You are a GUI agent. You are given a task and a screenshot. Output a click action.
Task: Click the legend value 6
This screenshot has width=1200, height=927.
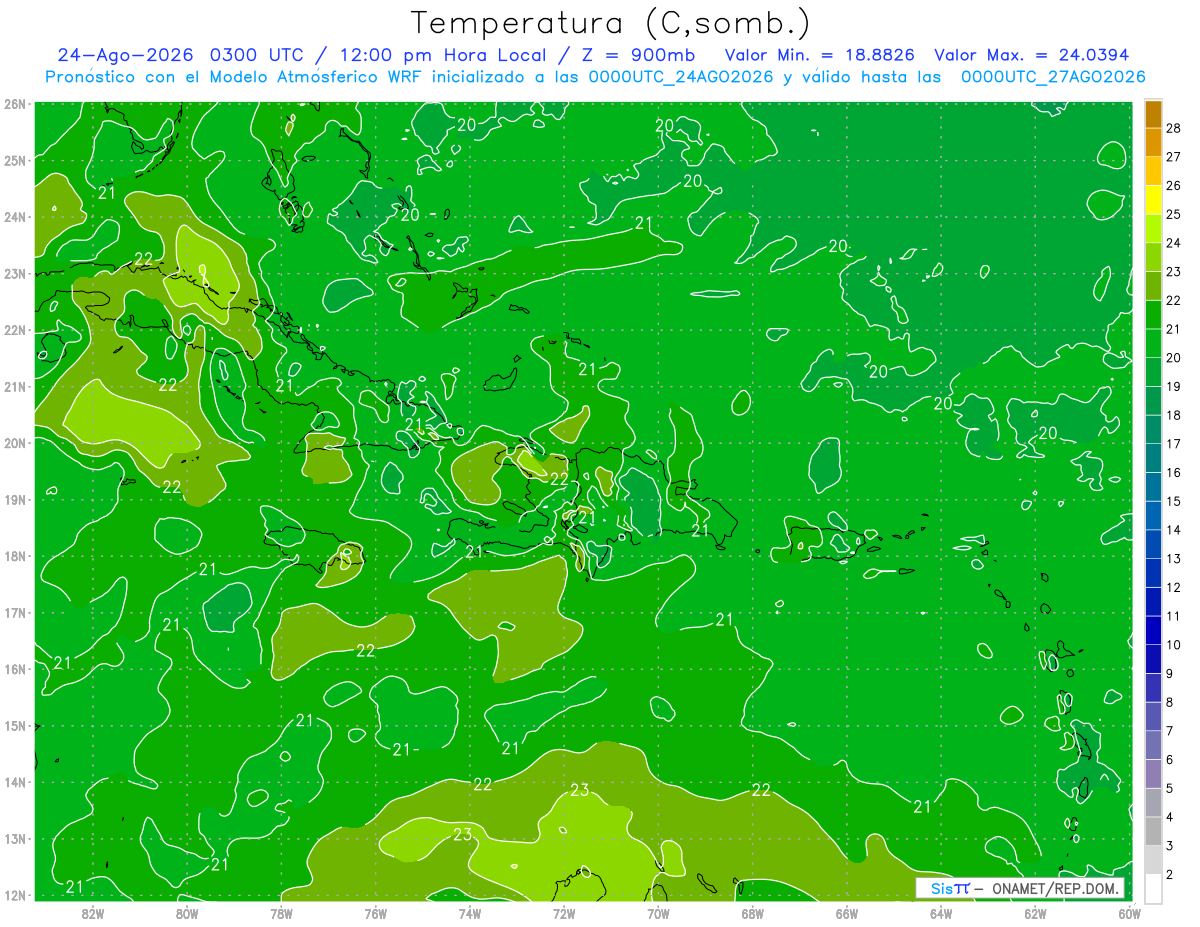1169,759
